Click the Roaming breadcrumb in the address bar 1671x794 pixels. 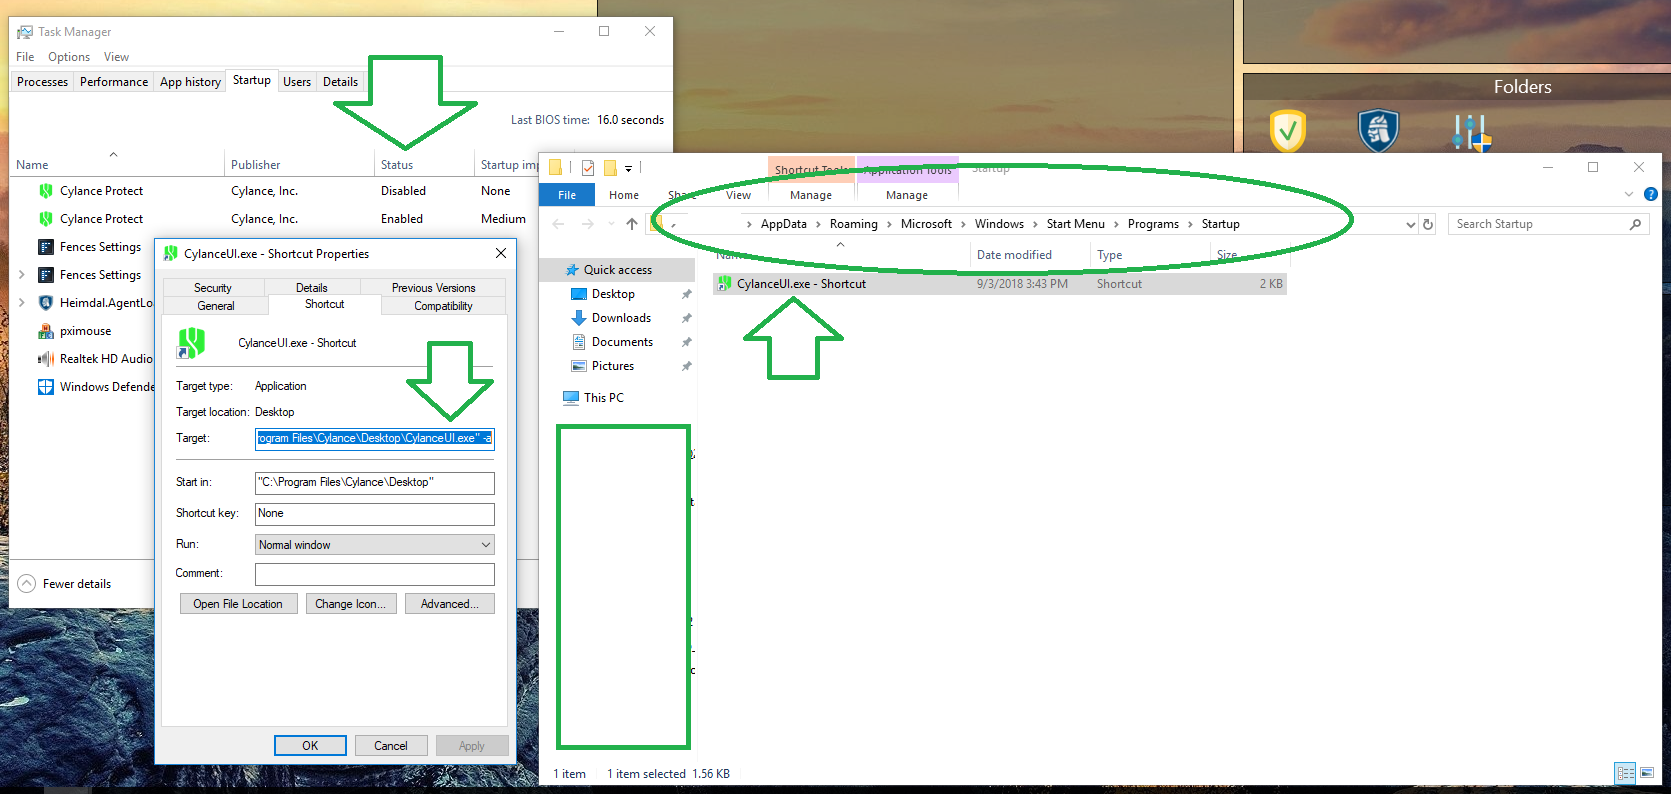click(x=854, y=224)
